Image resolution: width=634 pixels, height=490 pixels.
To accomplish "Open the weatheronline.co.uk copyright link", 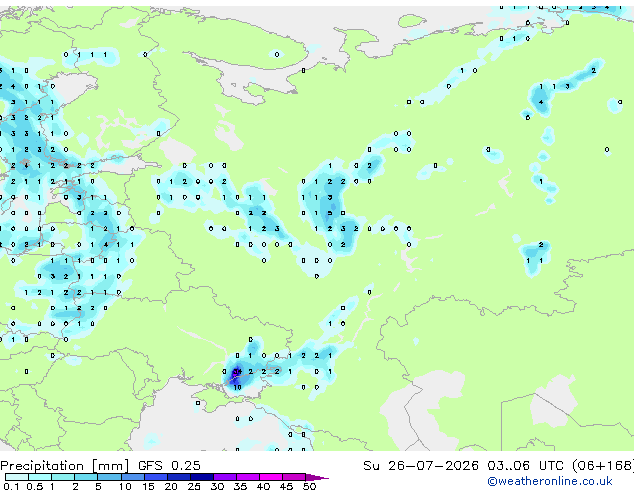I will pos(550,481).
